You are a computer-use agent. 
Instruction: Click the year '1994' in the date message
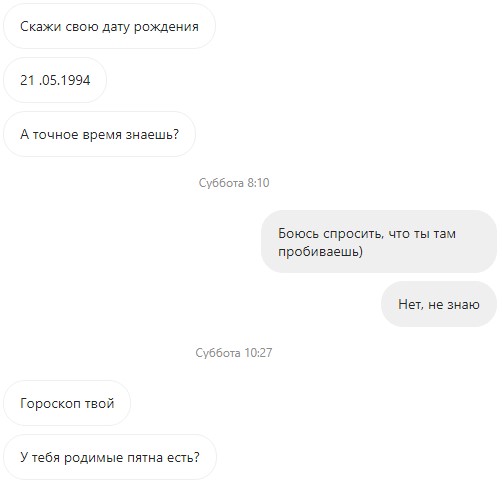point(76,80)
